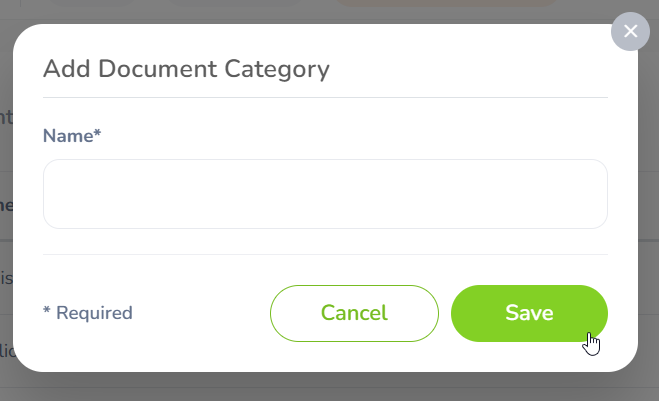659x401 pixels.
Task: Cancel adding the document category
Action: (354, 313)
